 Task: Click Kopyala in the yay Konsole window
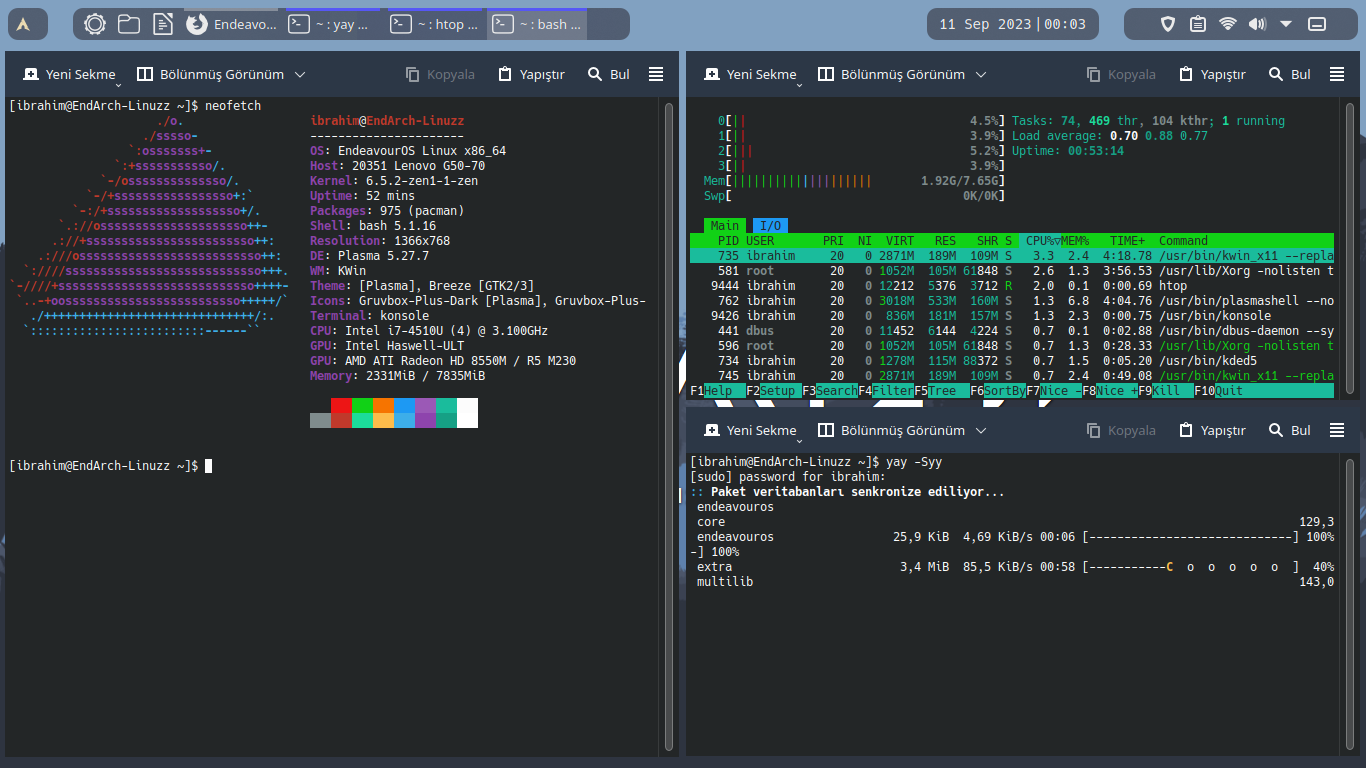(x=1121, y=430)
